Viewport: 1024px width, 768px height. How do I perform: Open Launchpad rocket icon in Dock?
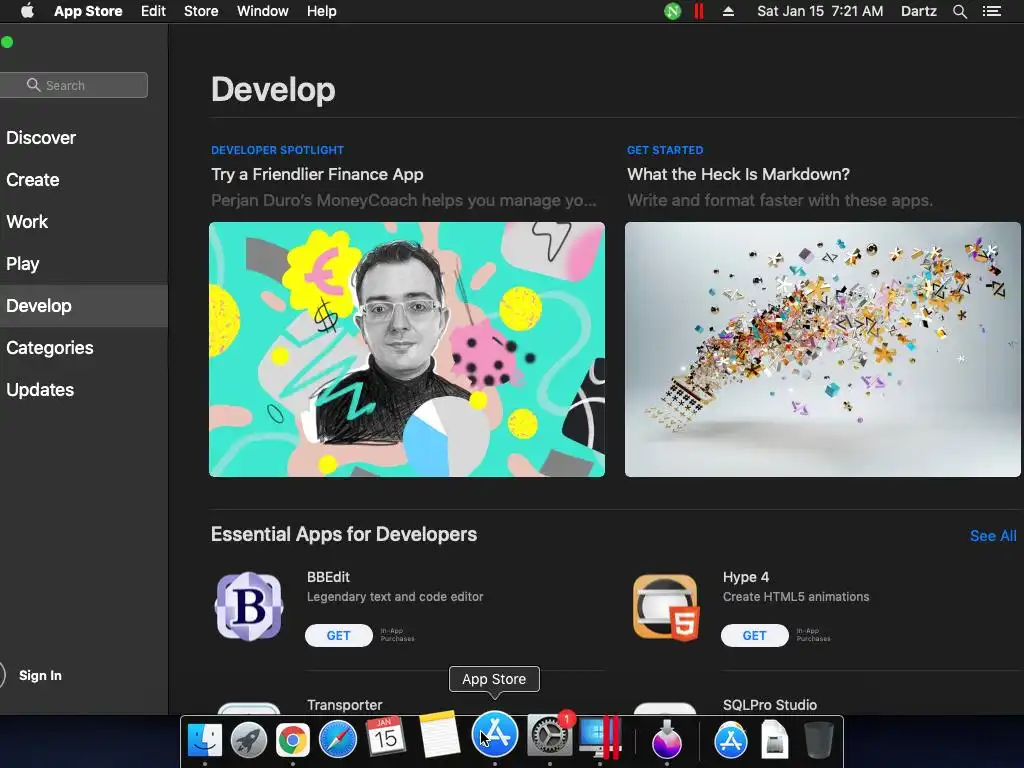(x=249, y=740)
